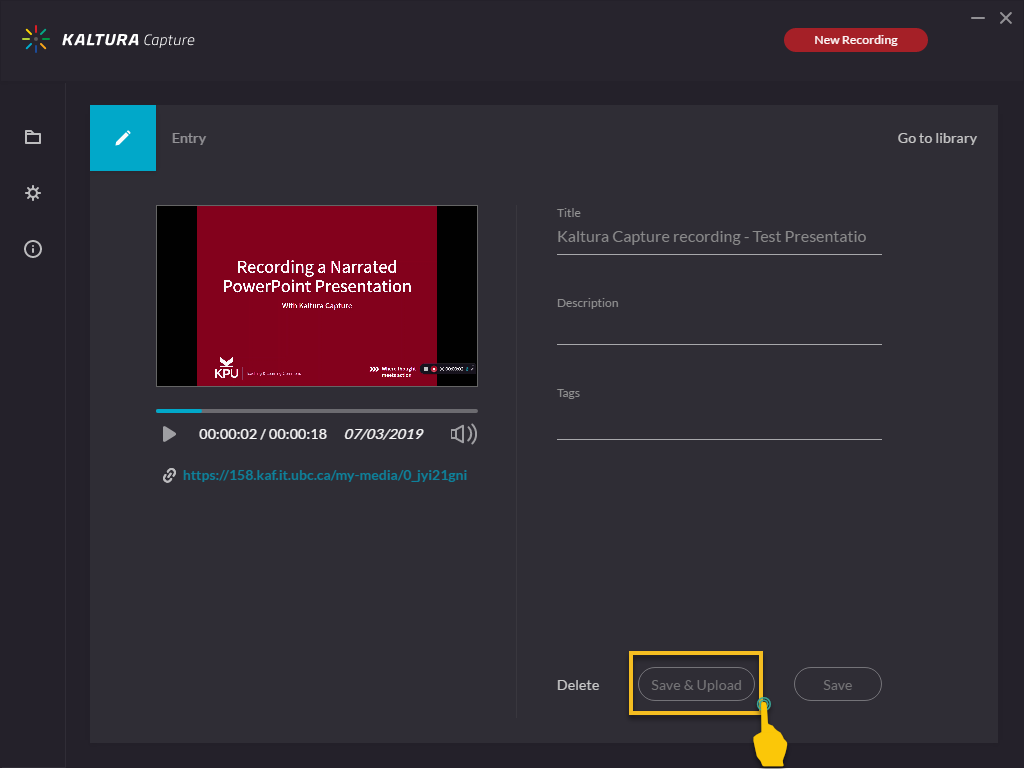Screen dimensions: 1024x769
Task: Click the presentation video thumbnail
Action: 317,296
